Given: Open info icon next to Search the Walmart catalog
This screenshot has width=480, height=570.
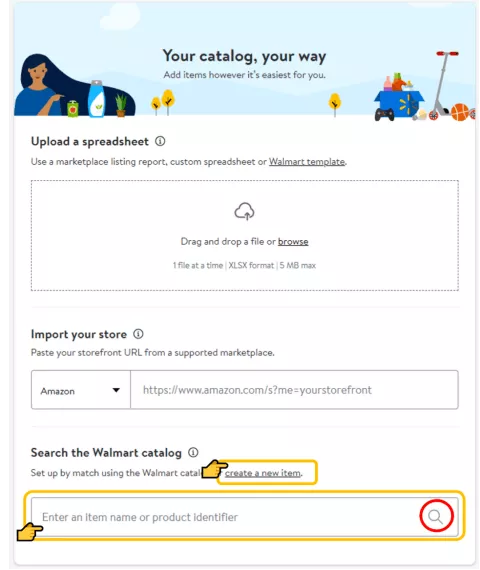Looking at the screenshot, I should [x=193, y=452].
